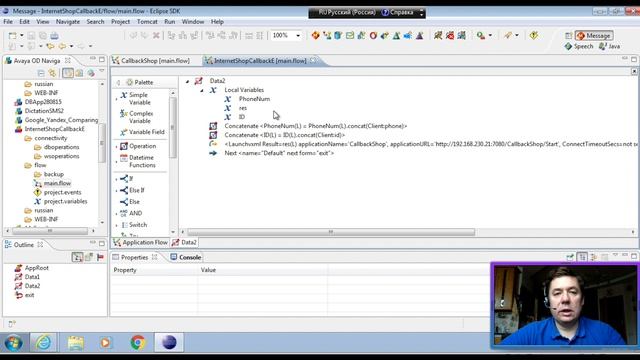Collapse the Palette panel arrow
640x360 pixels.
pyautogui.click(x=118, y=82)
